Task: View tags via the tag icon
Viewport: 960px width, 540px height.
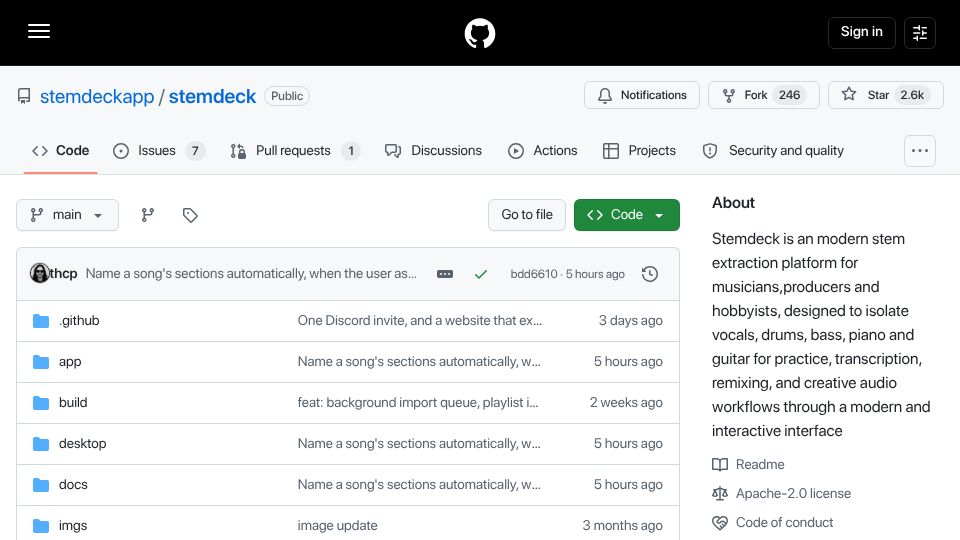Action: (x=190, y=215)
